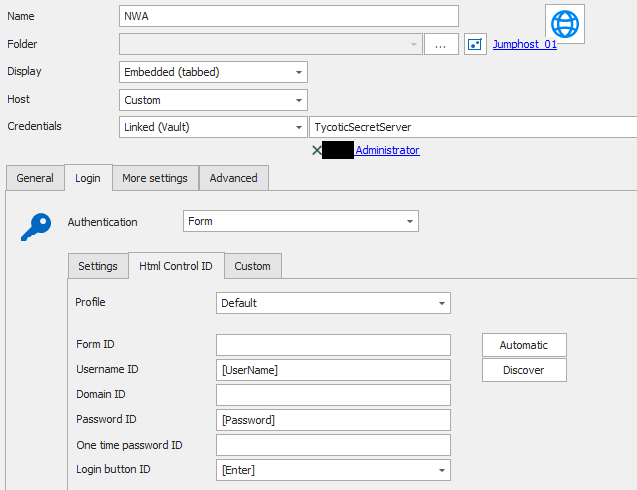Click the TycoticSecretServer vault field
Image resolution: width=637 pixels, height=490 pixels.
(473, 127)
